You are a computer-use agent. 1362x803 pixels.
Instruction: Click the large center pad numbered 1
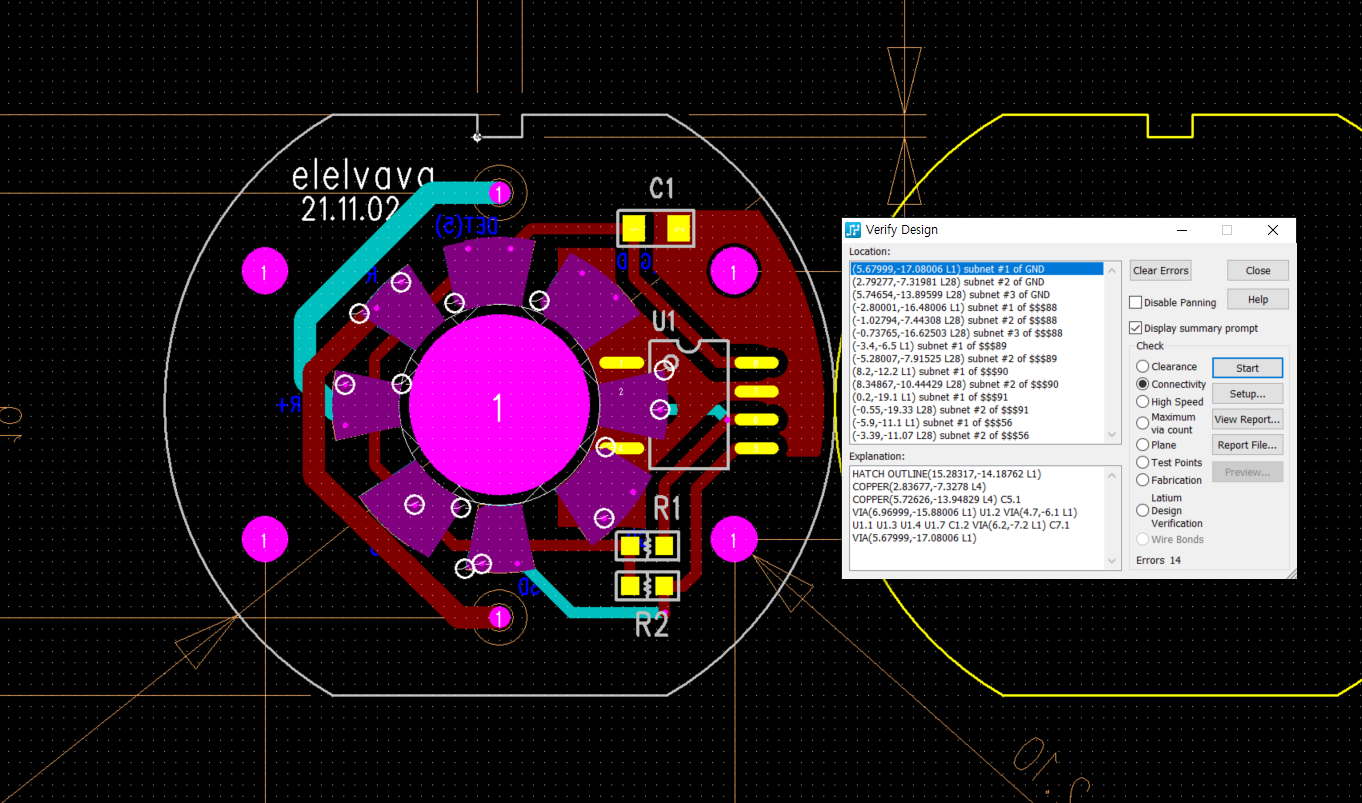(498, 407)
